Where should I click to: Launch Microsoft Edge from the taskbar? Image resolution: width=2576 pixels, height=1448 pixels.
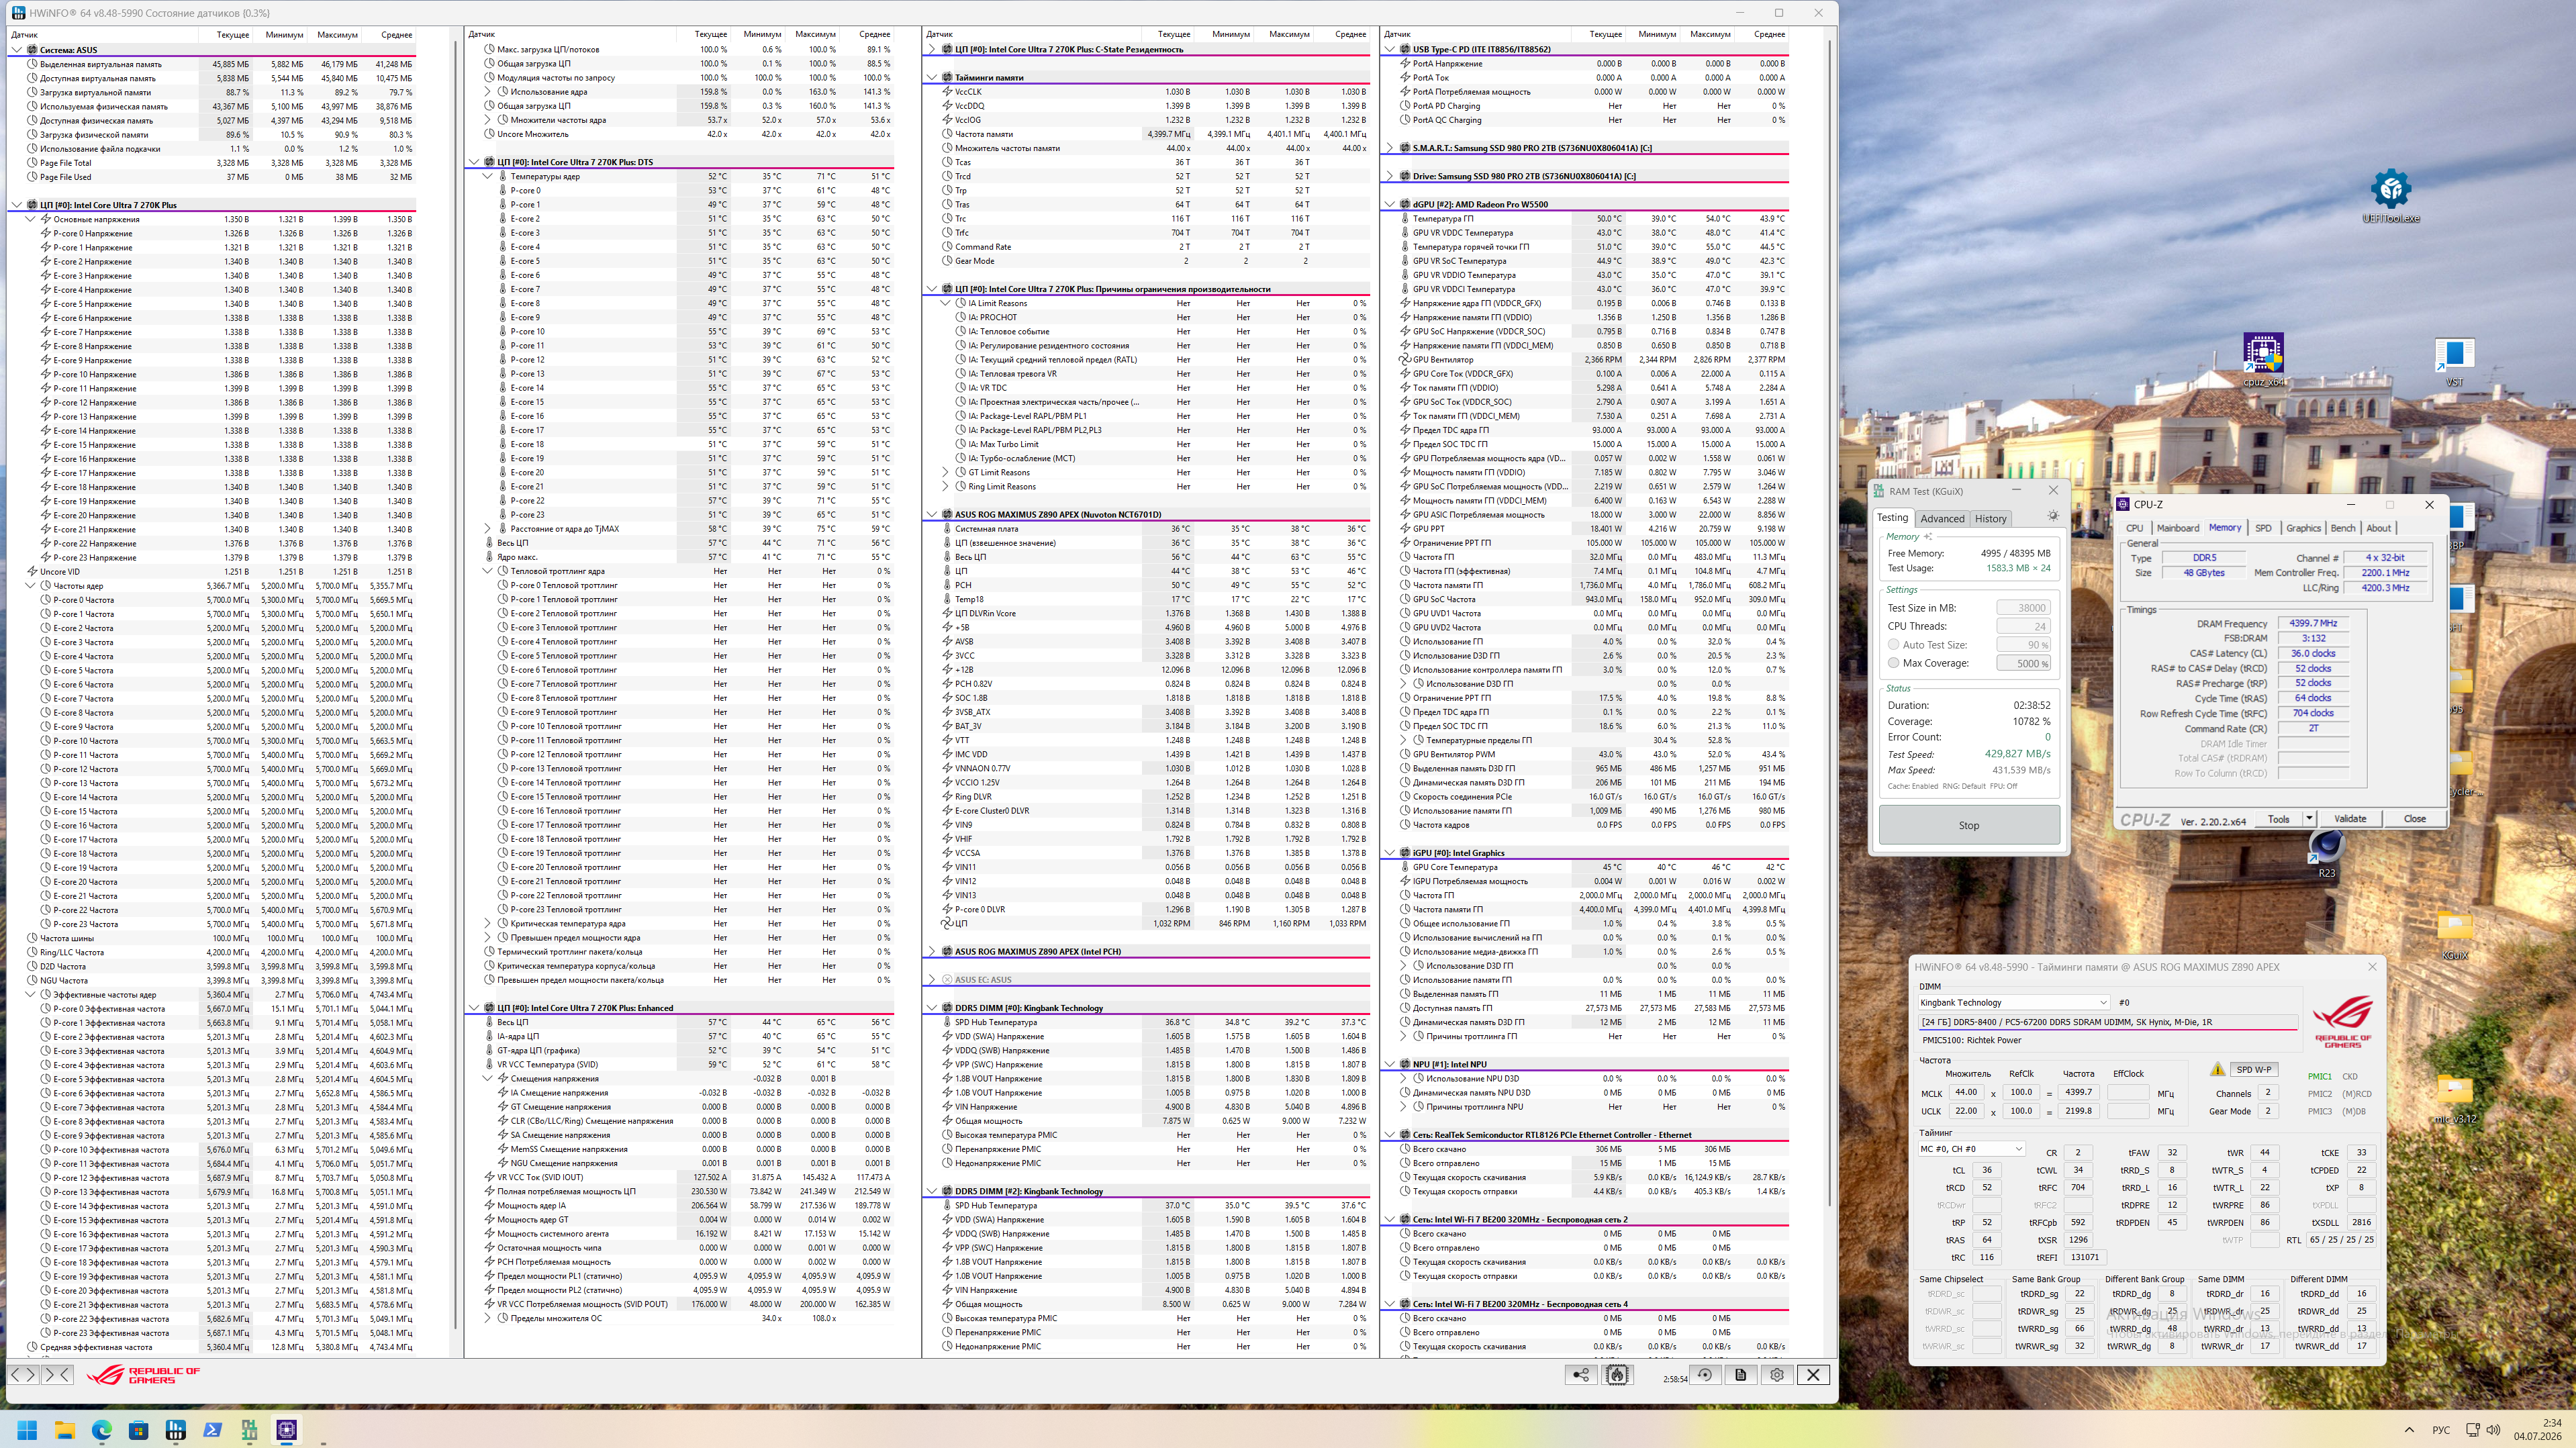pyautogui.click(x=102, y=1430)
